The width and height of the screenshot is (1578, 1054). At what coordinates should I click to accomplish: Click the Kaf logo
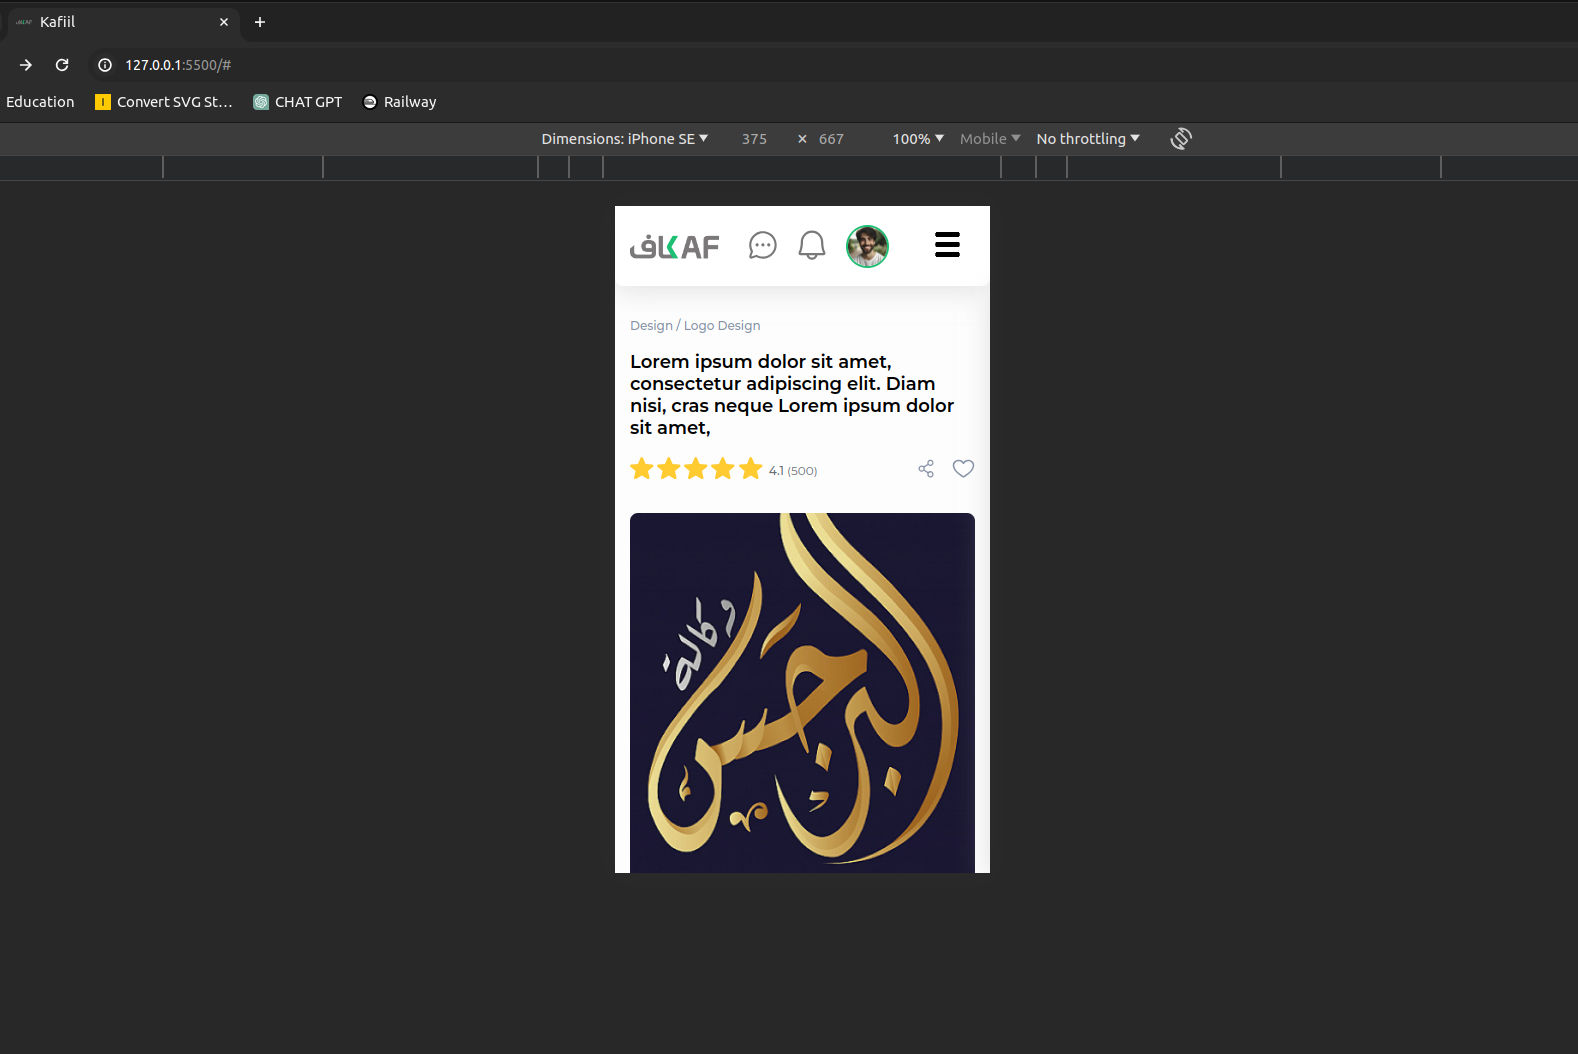click(674, 246)
